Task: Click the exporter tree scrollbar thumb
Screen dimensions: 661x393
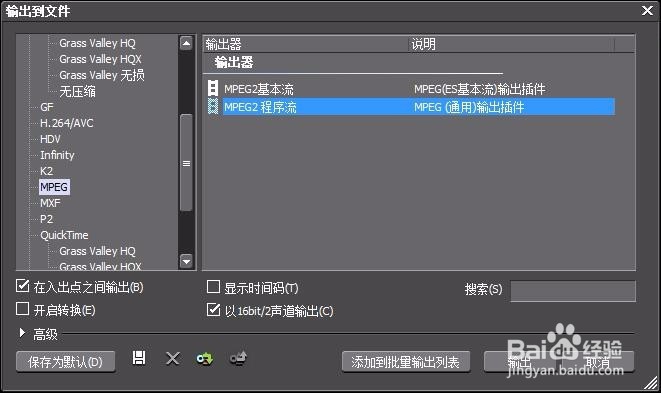Action: tap(186, 163)
